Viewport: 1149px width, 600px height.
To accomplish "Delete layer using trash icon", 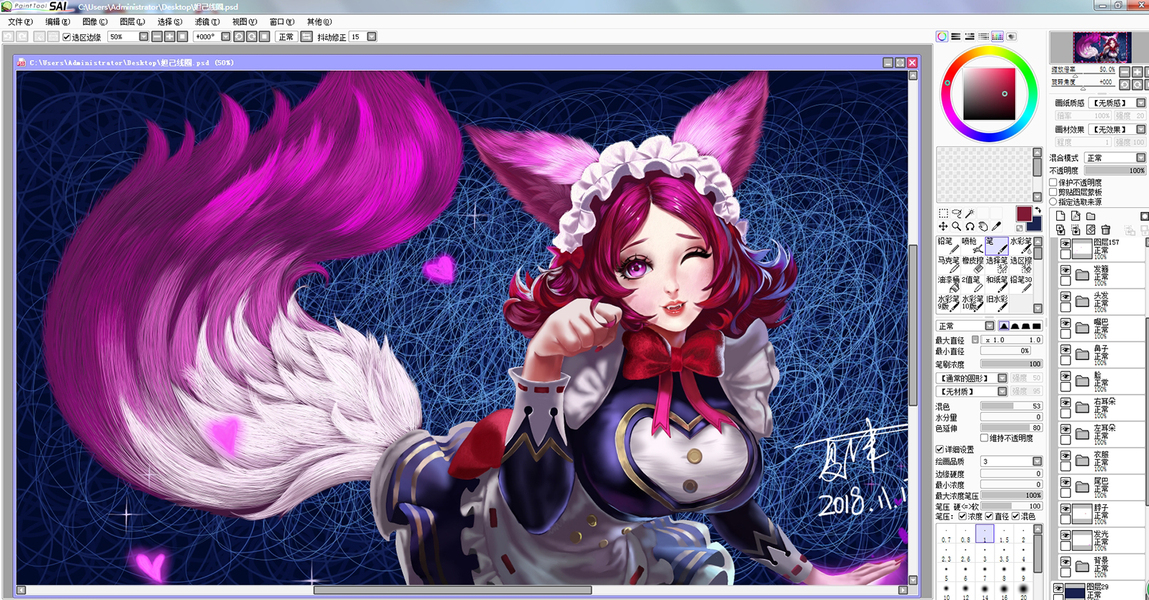I will (1106, 230).
